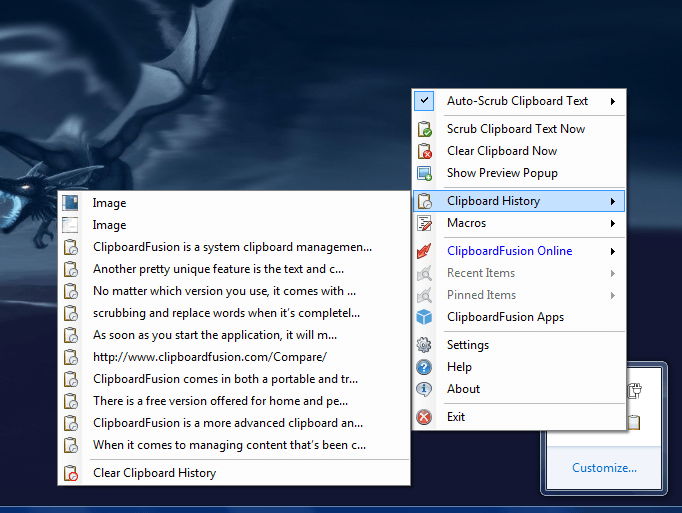
Task: Click the About info icon
Action: (425, 389)
